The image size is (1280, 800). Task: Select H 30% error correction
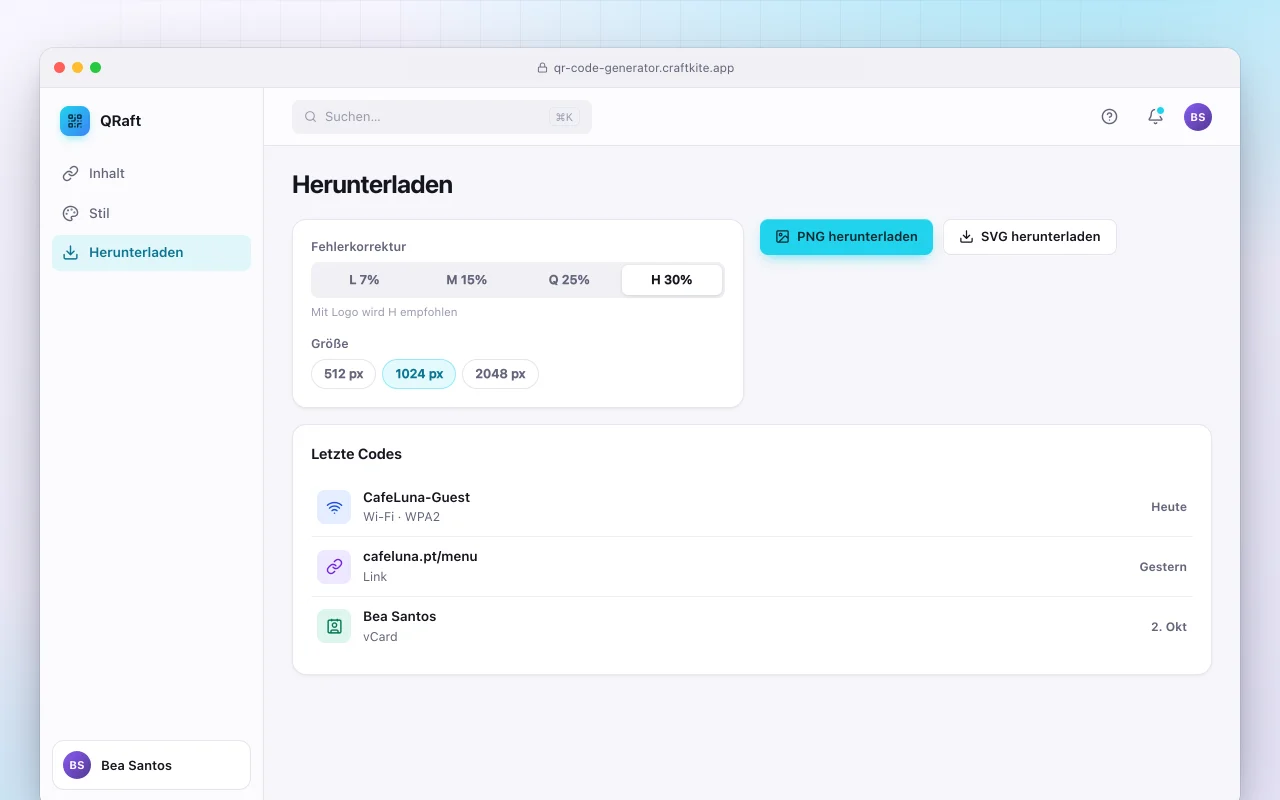click(x=672, y=280)
